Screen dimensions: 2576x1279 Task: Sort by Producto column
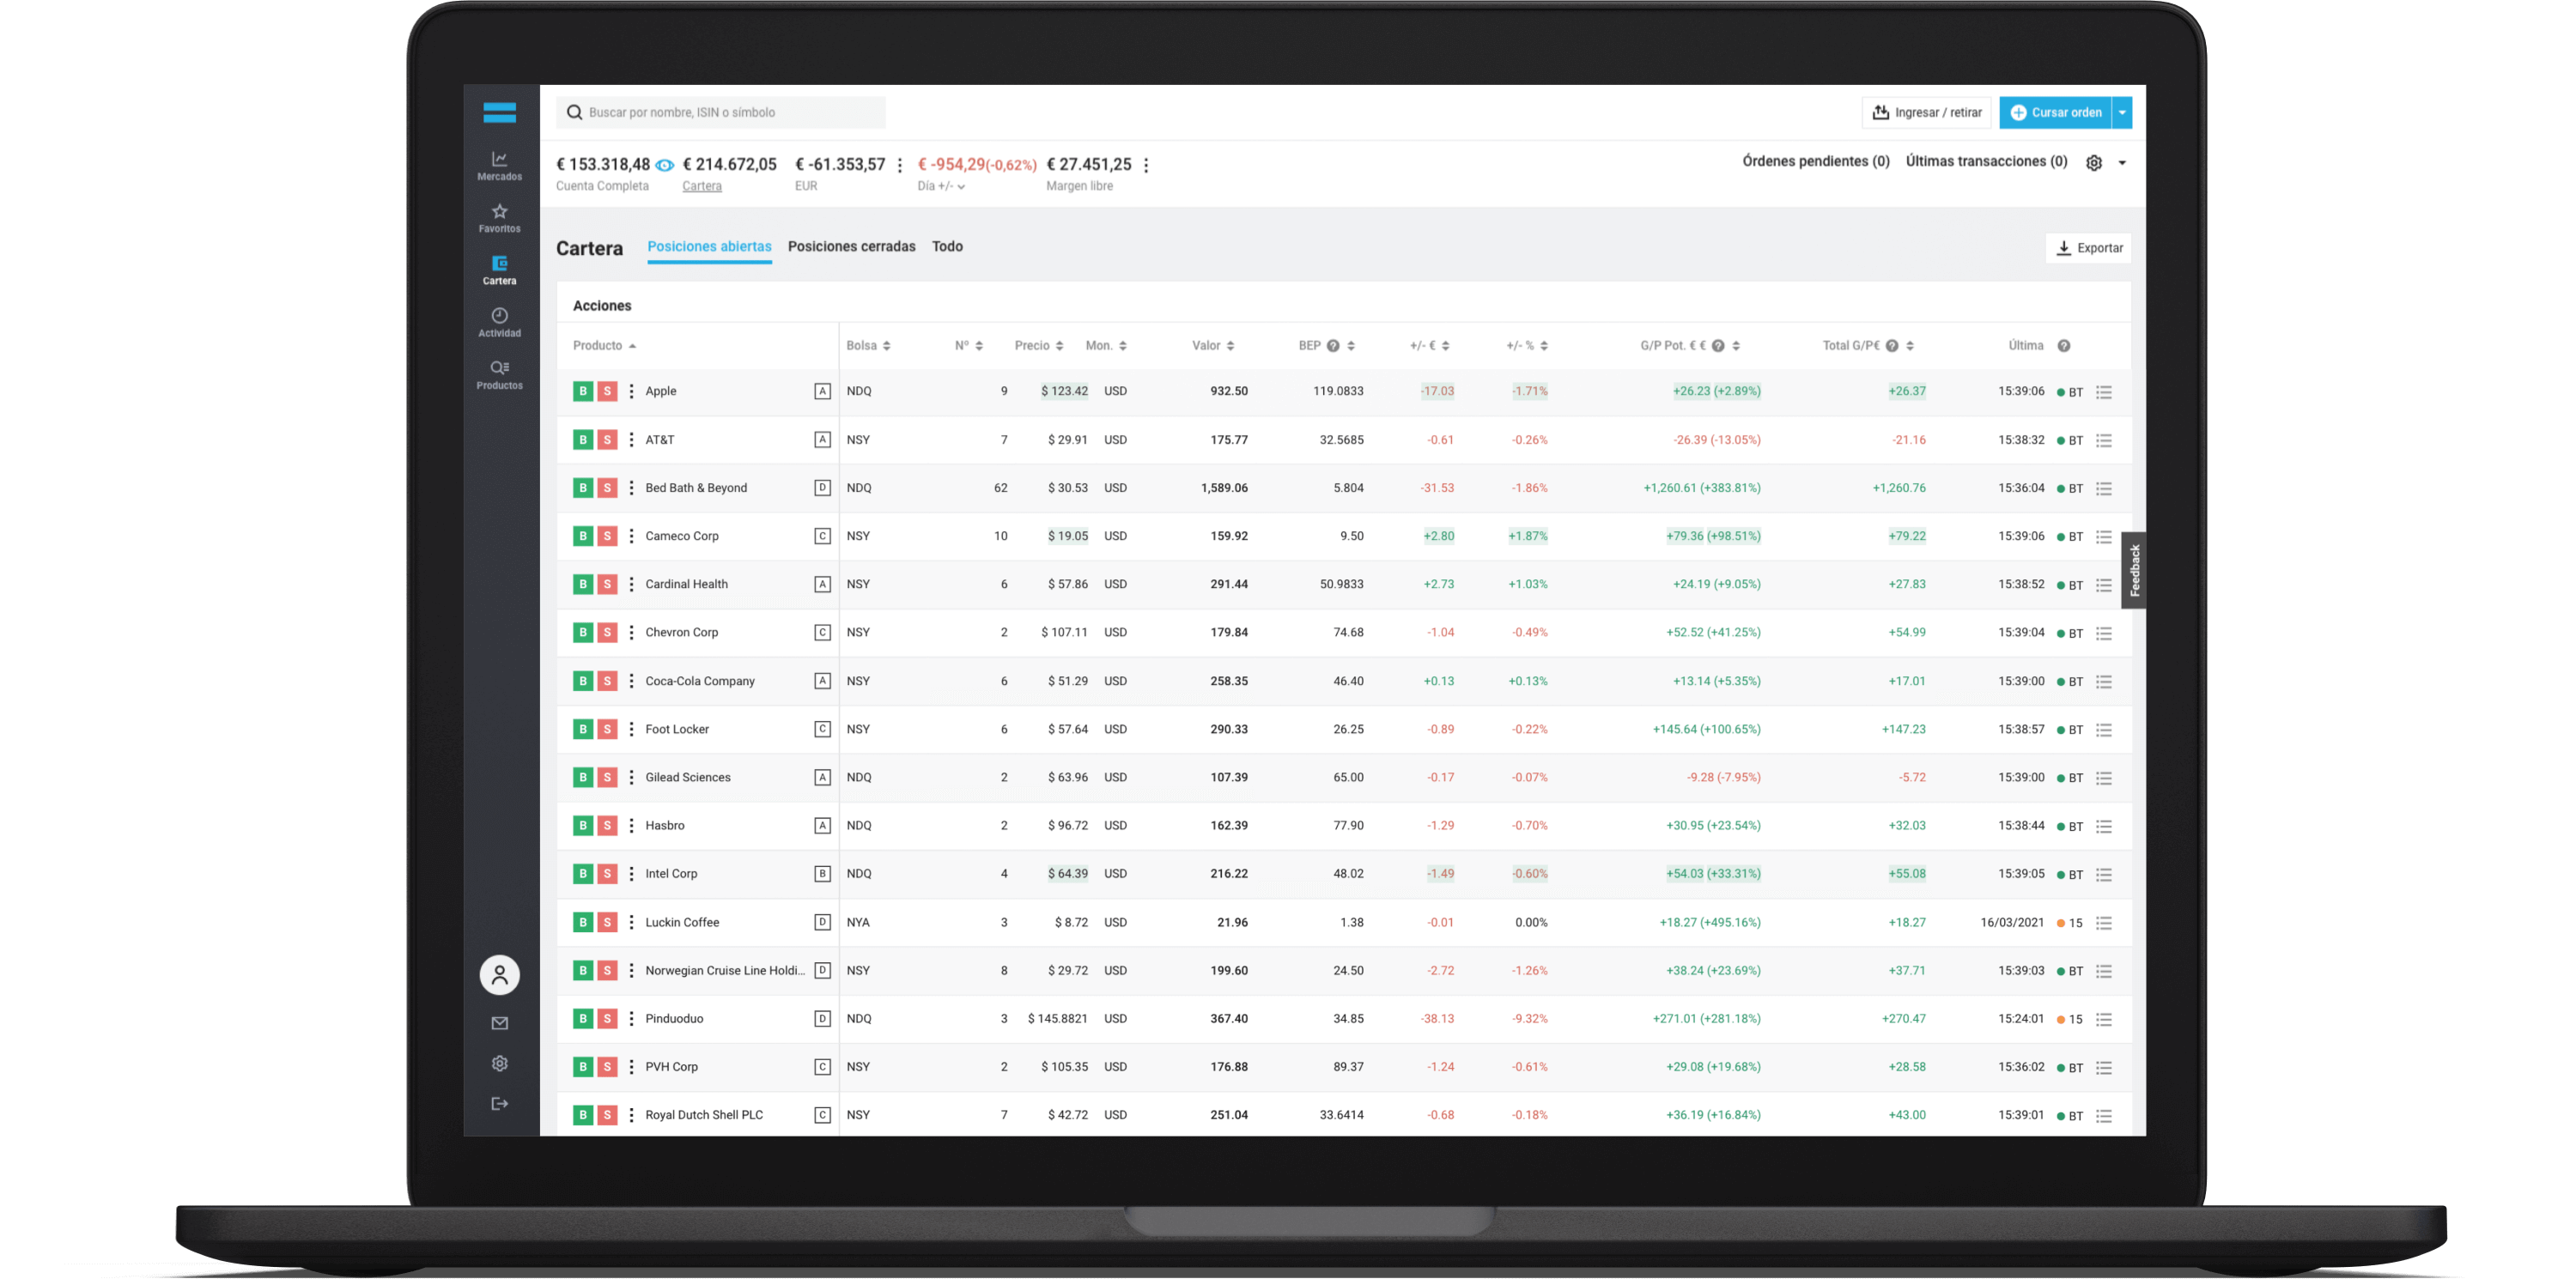pos(604,346)
